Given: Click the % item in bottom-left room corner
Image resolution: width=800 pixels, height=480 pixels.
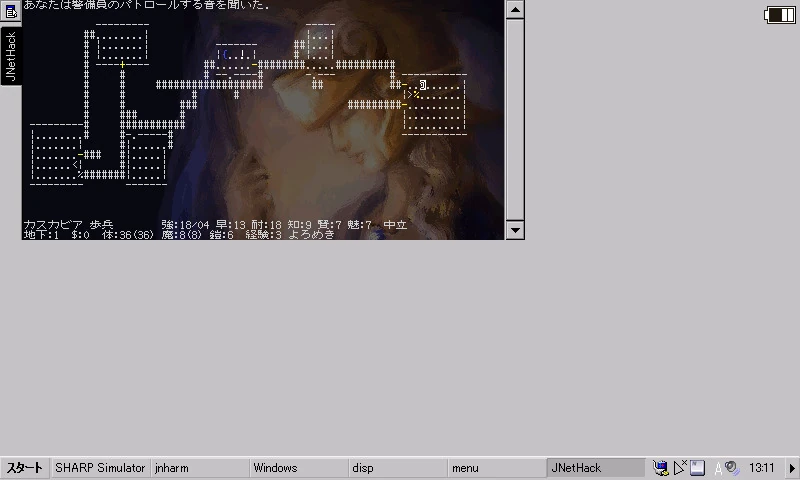Looking at the screenshot, I should pos(81,174).
